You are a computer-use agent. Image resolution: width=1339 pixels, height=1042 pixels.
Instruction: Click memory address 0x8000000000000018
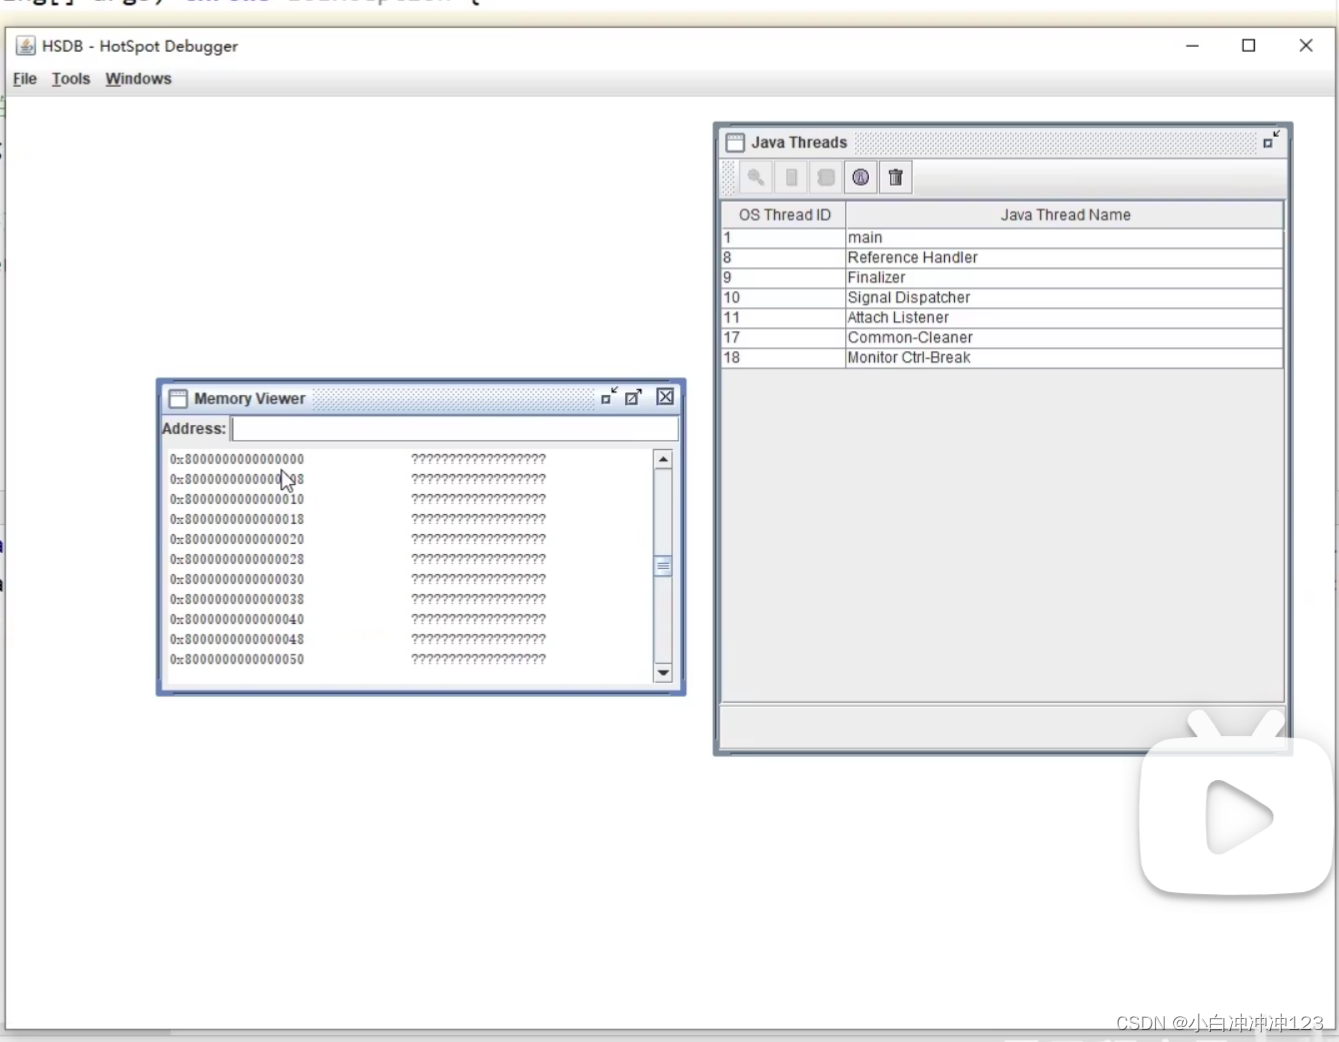[237, 519]
